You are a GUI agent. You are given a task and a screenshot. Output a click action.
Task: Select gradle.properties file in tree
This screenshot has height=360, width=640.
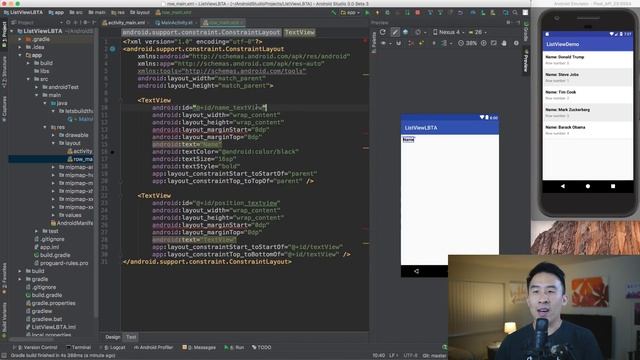pyautogui.click(x=51, y=303)
